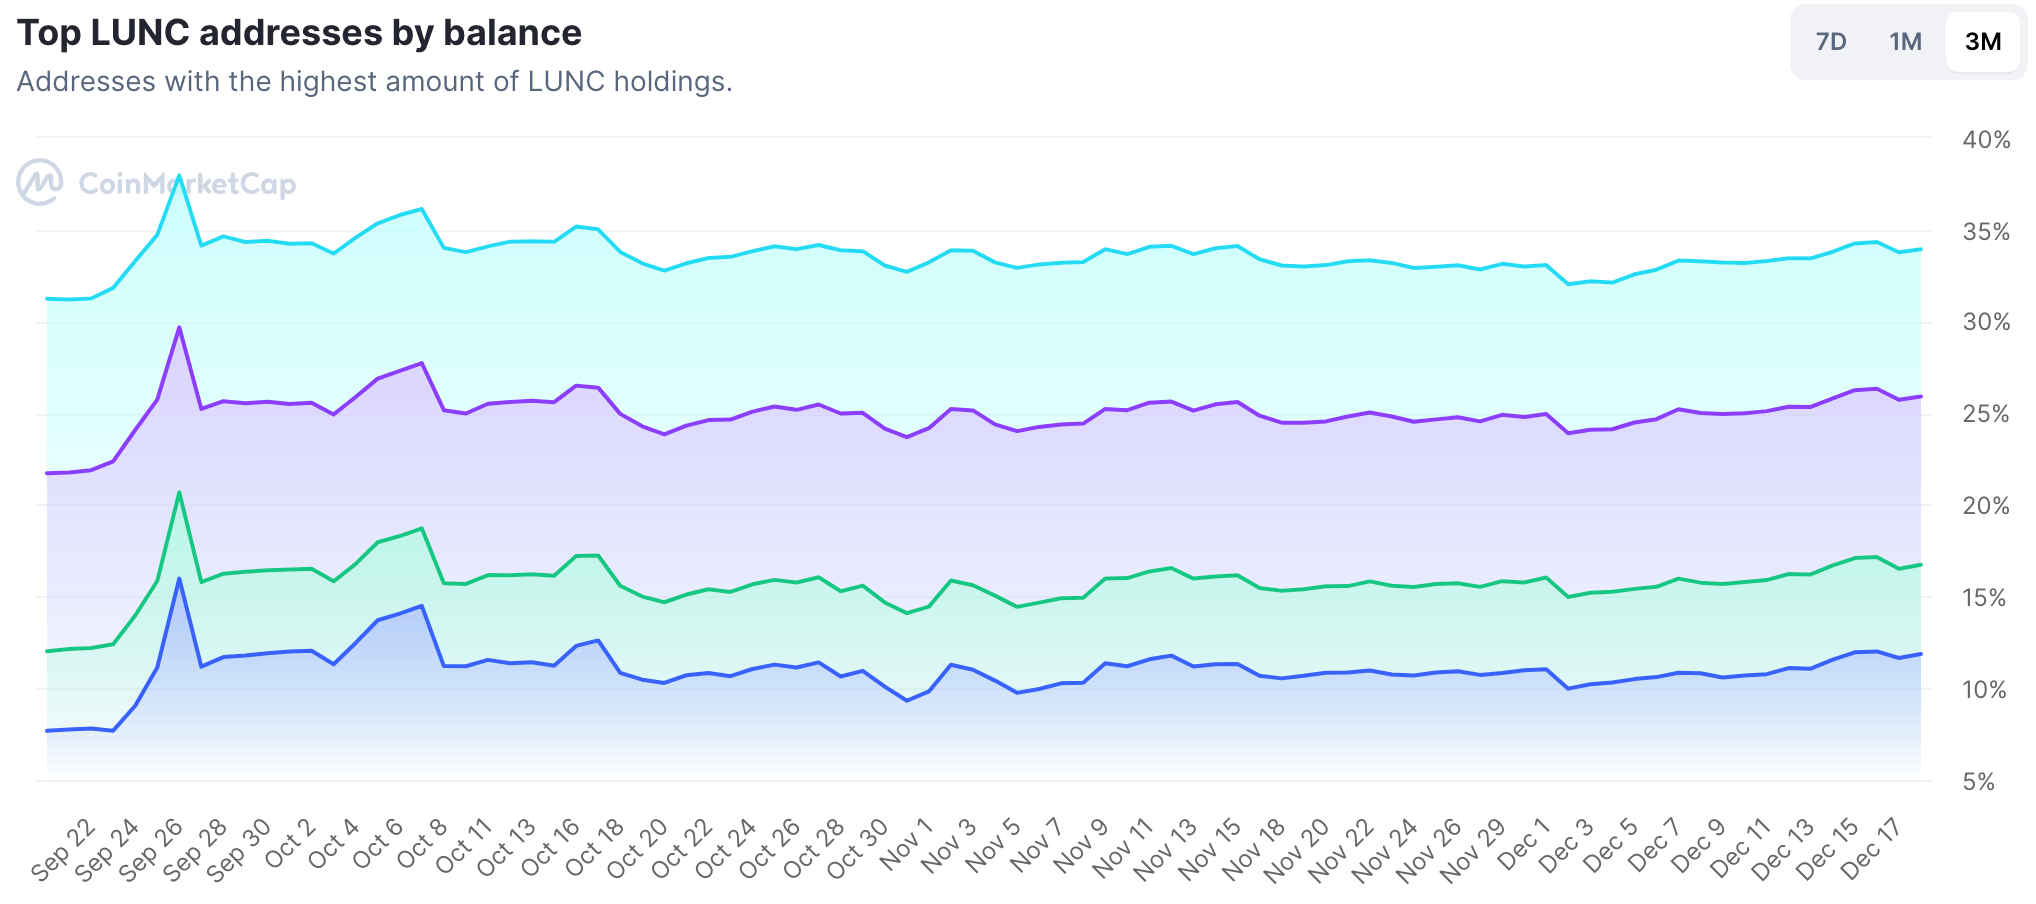Click the cyan line end near Dec 17

pyautogui.click(x=1920, y=249)
